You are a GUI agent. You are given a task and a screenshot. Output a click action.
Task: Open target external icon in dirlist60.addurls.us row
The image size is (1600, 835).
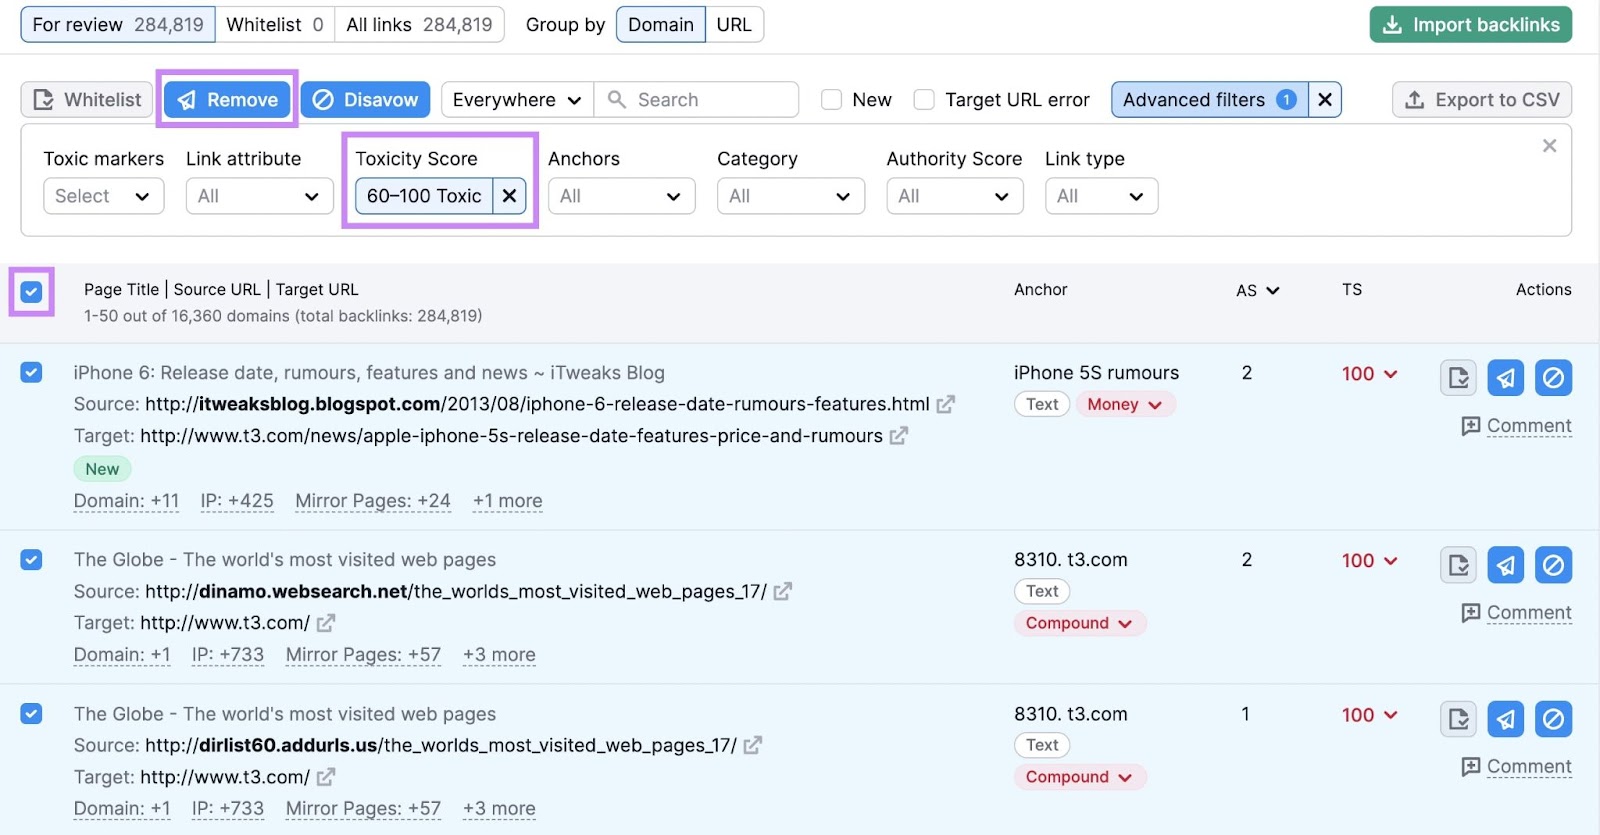pyautogui.click(x=325, y=777)
